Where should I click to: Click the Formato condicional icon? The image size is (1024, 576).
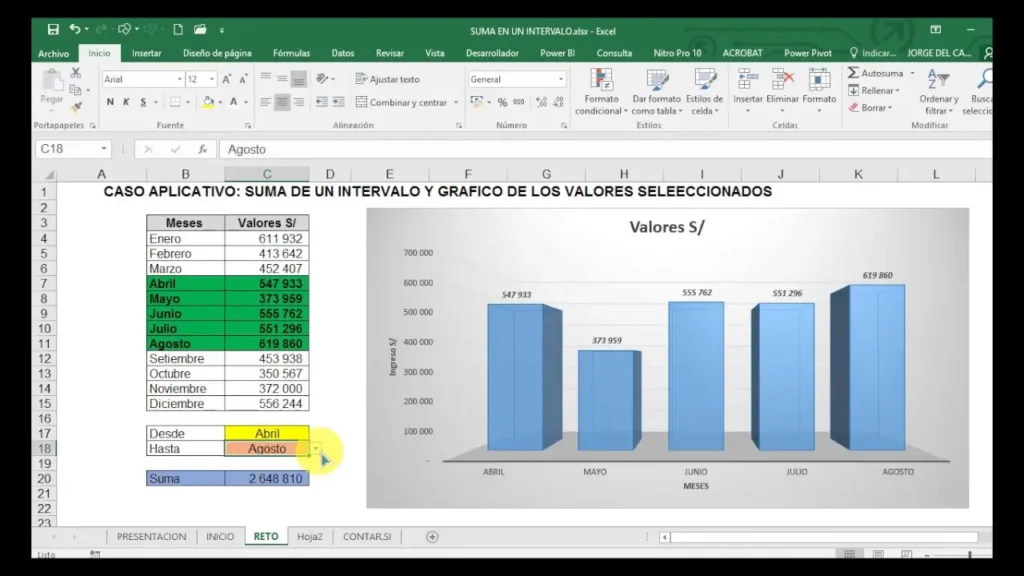pos(601,81)
